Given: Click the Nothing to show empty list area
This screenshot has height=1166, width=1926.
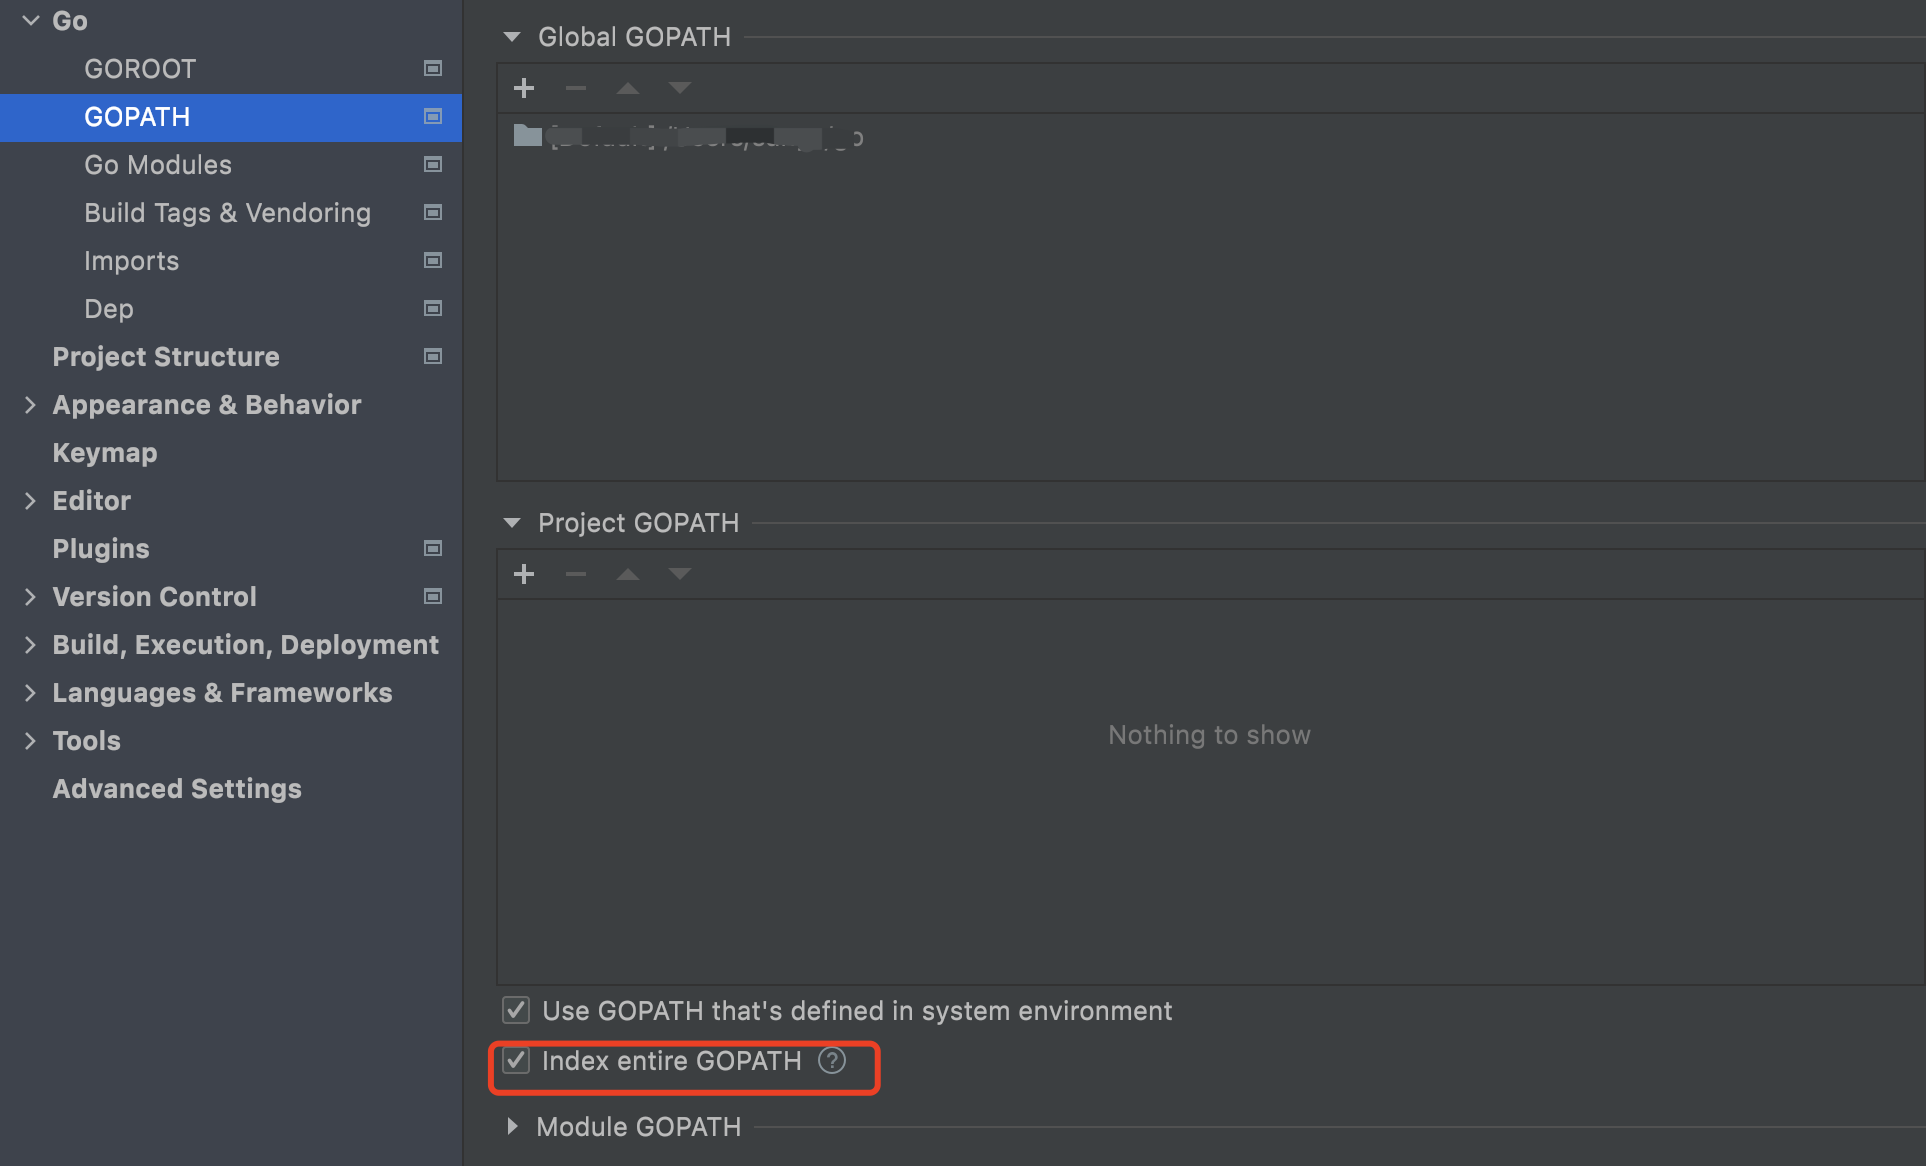Looking at the screenshot, I should pos(1209,735).
